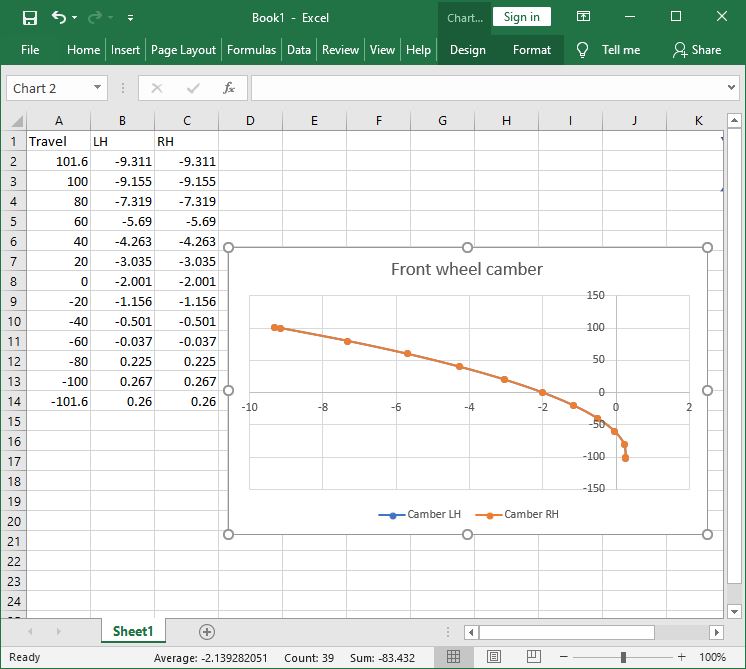
Task: Click the Sign in button
Action: click(521, 17)
